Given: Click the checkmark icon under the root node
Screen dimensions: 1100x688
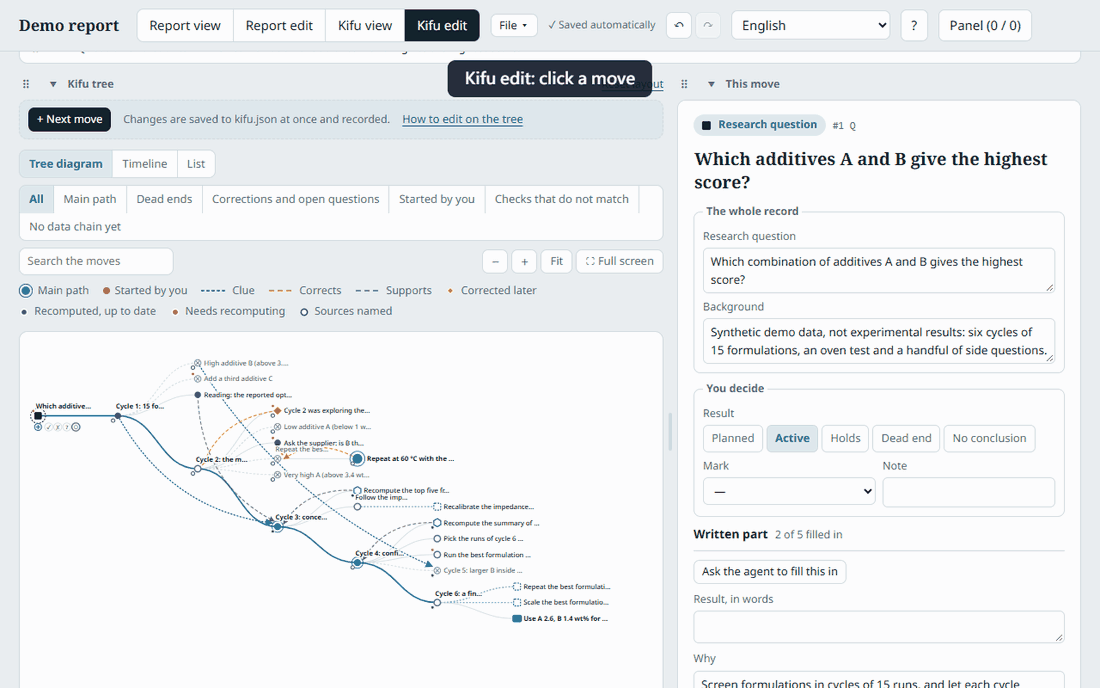Looking at the screenshot, I should click(48, 427).
